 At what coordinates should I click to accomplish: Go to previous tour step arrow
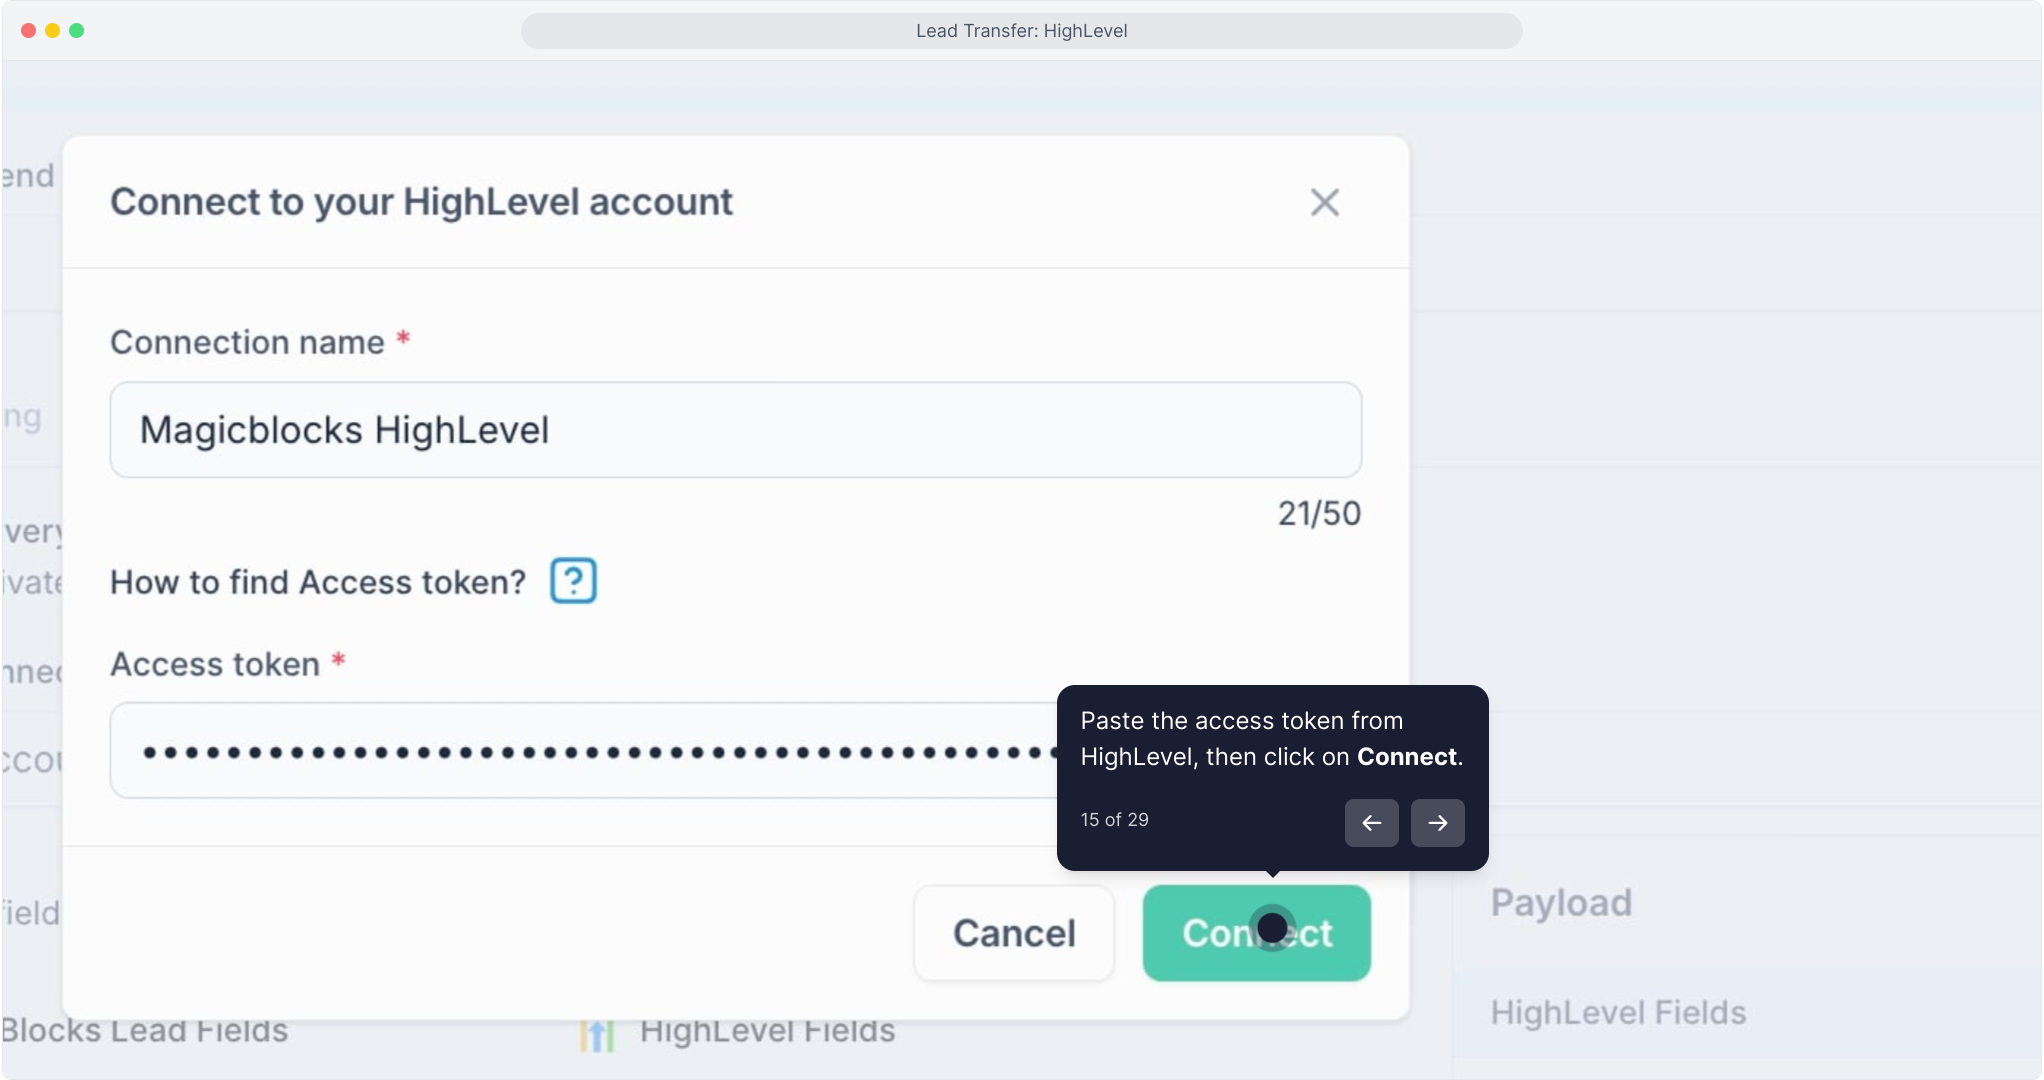[1371, 823]
